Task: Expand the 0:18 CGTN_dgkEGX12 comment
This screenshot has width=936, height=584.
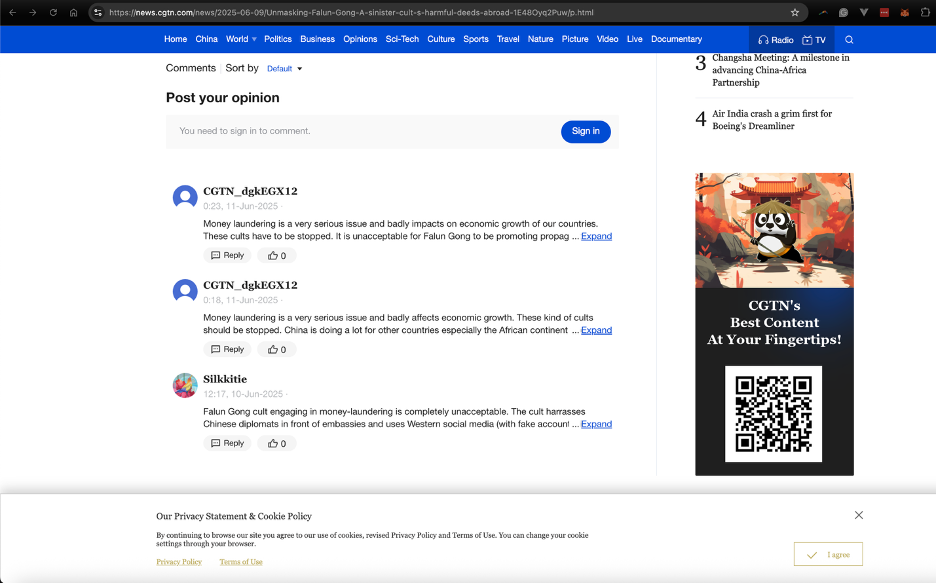Action: (x=596, y=330)
